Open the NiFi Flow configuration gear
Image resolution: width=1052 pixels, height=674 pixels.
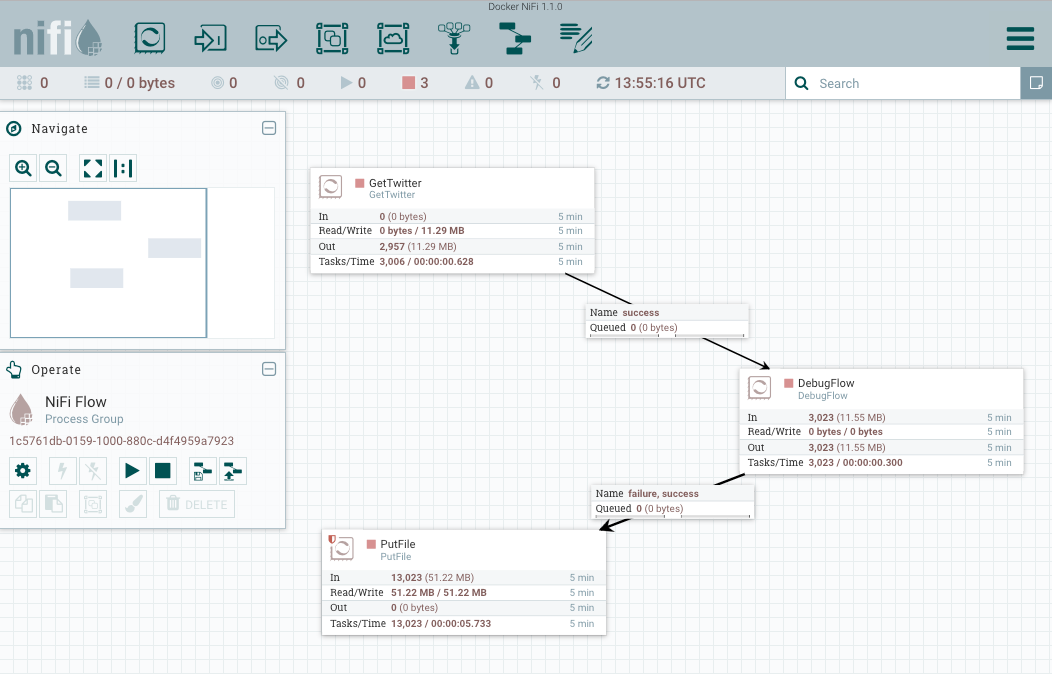click(23, 470)
